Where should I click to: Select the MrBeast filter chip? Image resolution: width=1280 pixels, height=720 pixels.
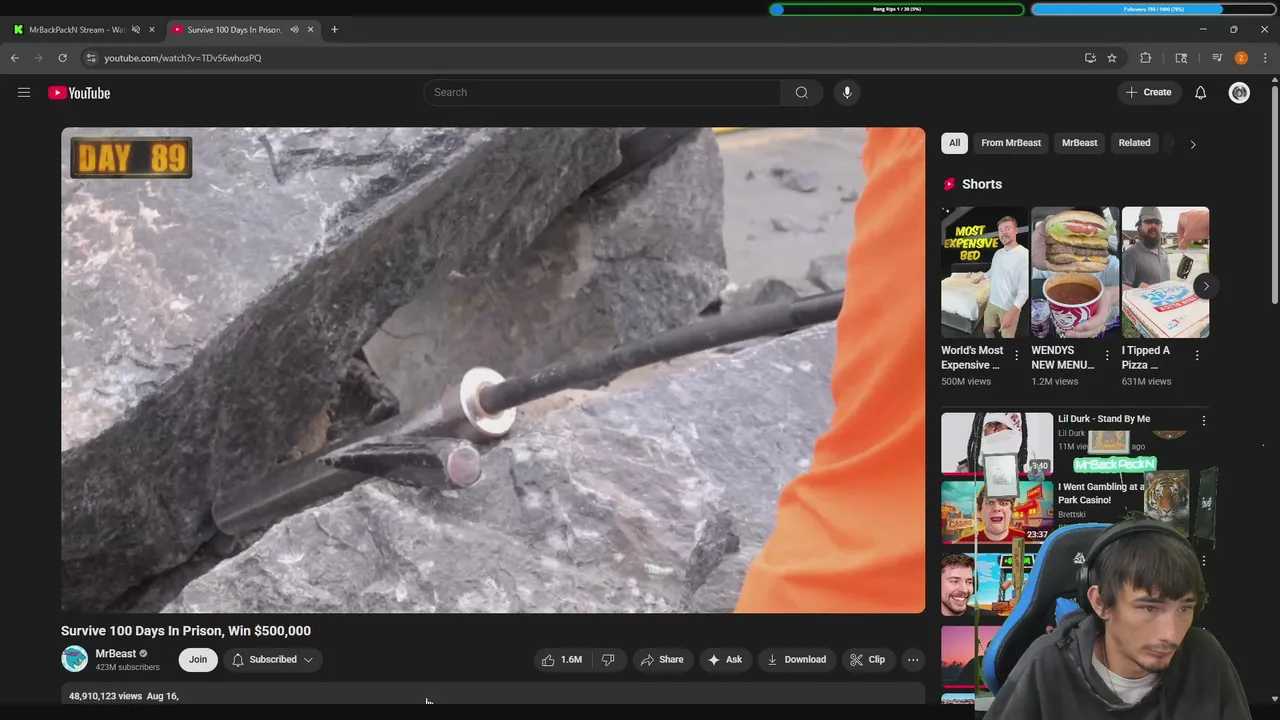click(x=1079, y=143)
